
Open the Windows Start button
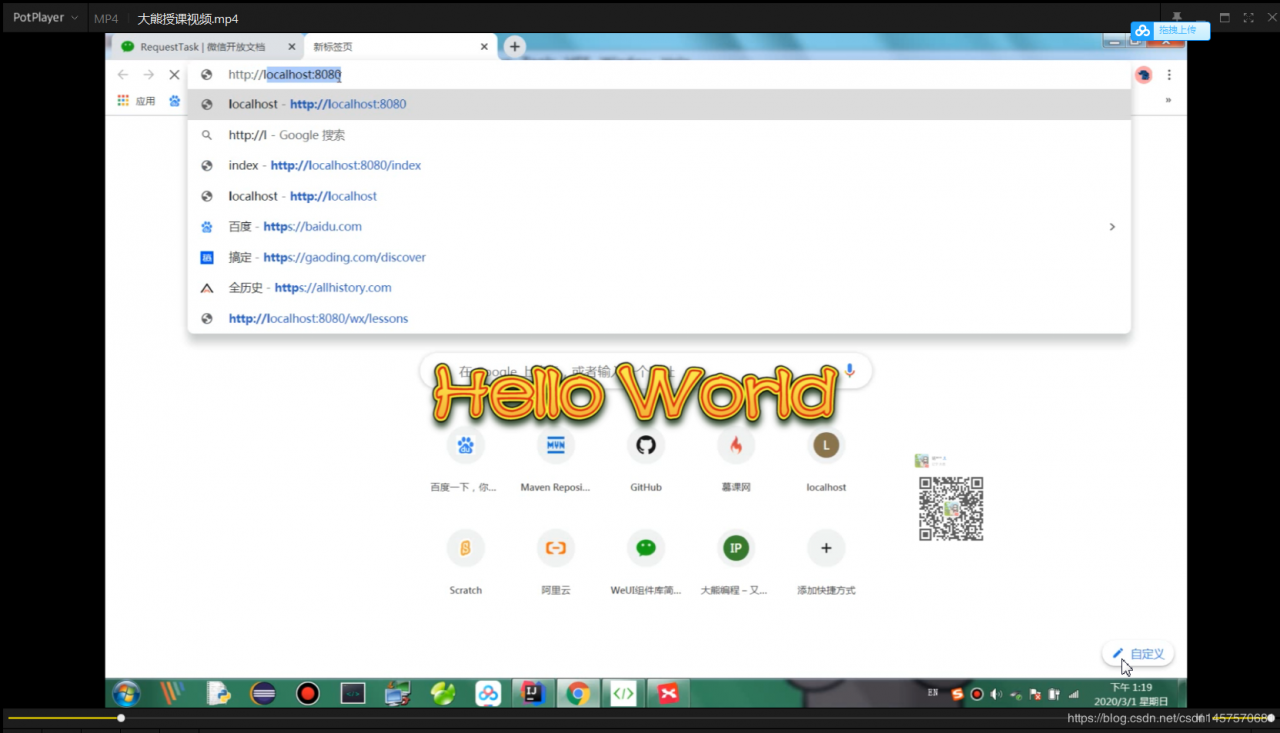[x=127, y=693]
